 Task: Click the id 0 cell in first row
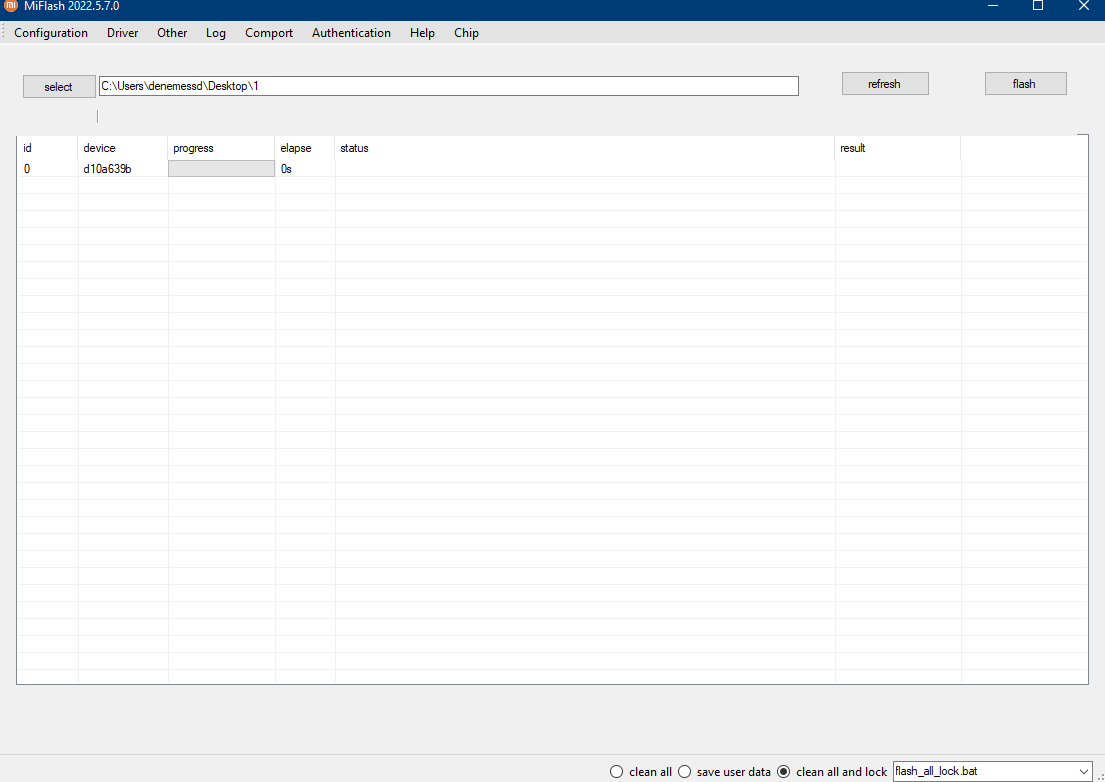(27, 169)
